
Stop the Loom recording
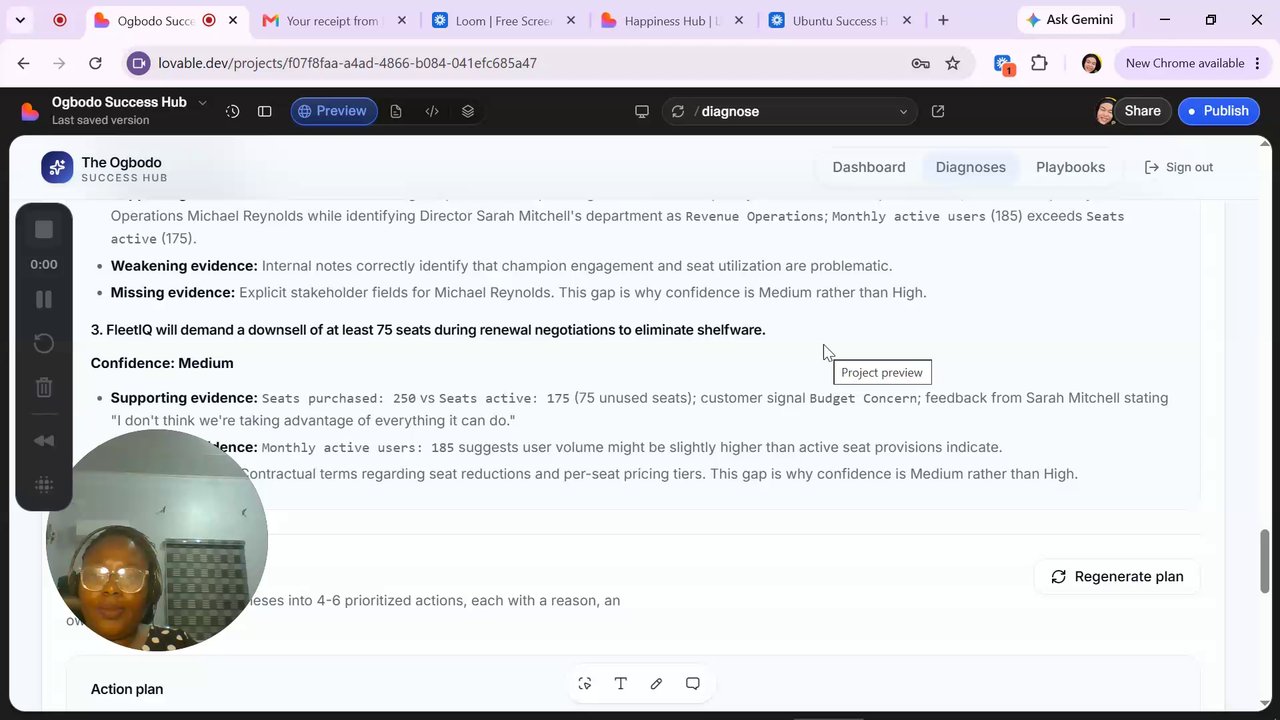(44, 230)
